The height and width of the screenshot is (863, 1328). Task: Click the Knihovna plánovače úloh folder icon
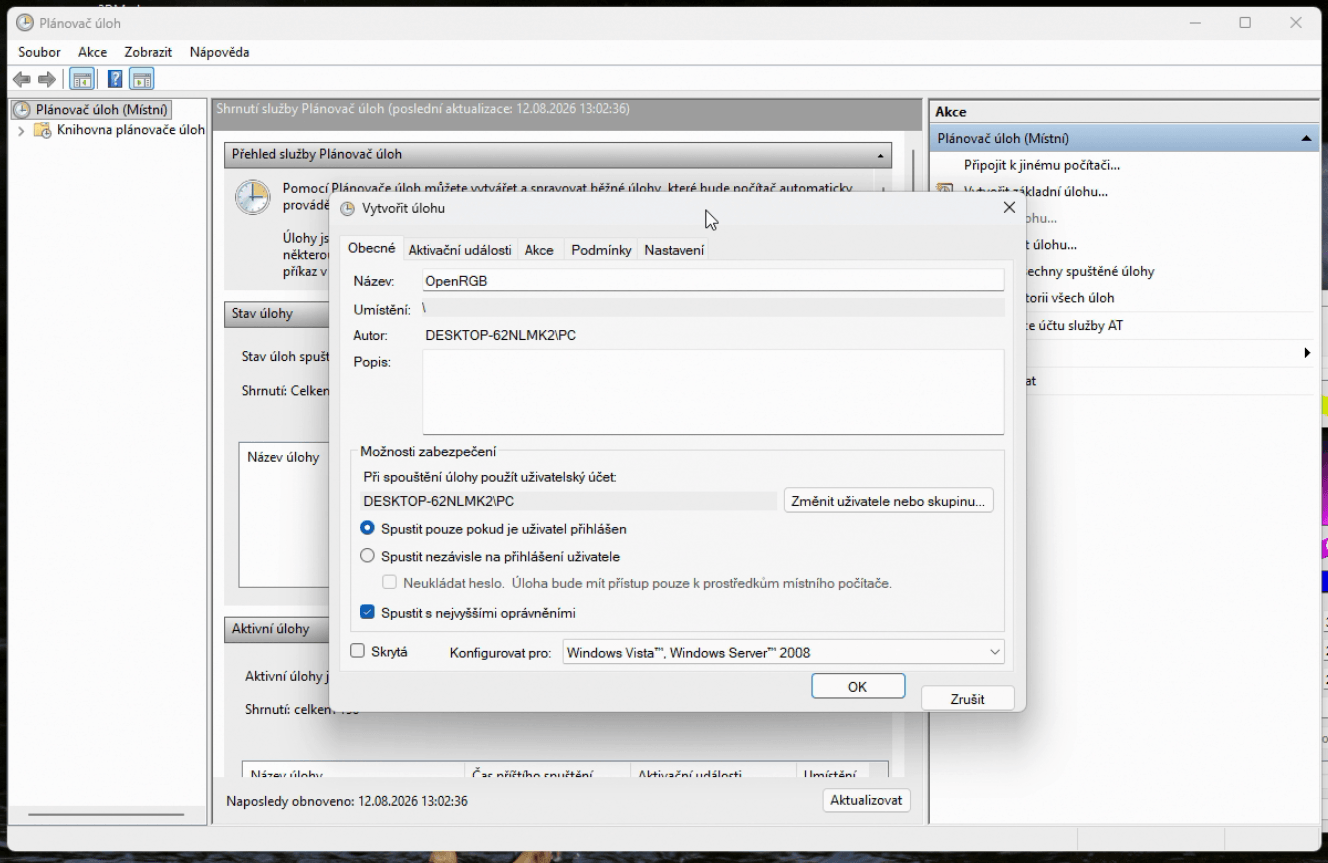43,130
